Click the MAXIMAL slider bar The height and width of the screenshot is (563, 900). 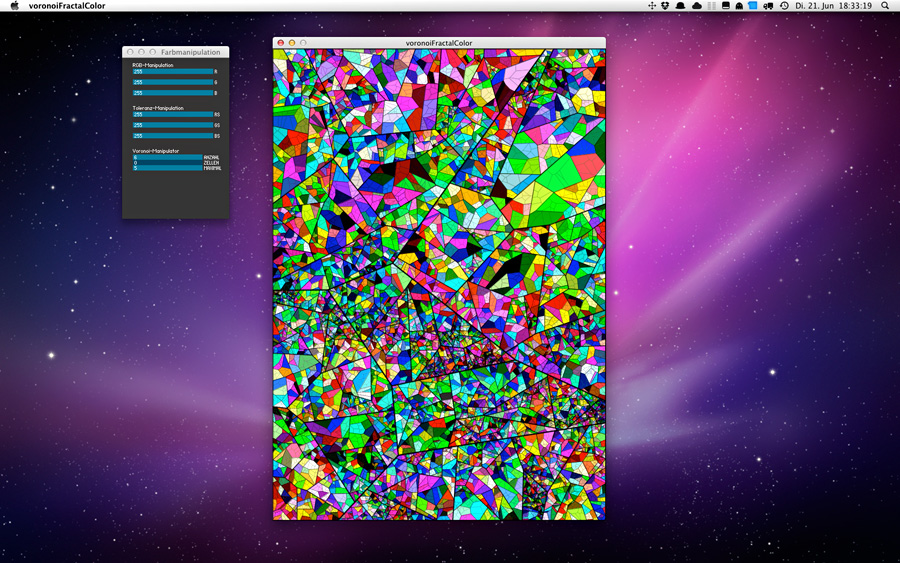coord(167,168)
